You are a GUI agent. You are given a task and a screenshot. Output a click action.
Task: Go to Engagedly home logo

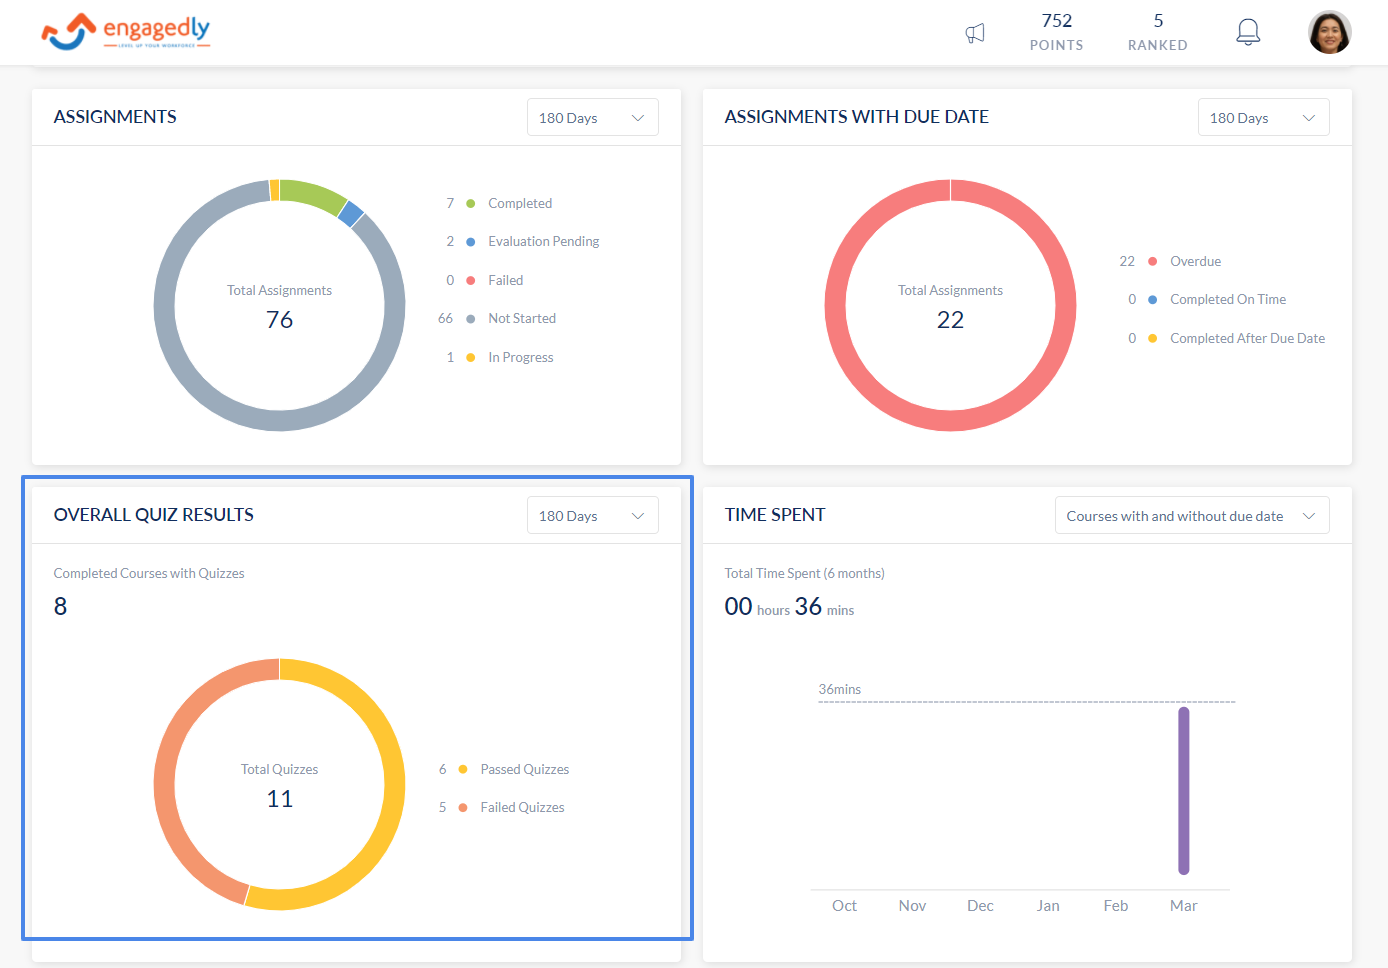[x=126, y=32]
